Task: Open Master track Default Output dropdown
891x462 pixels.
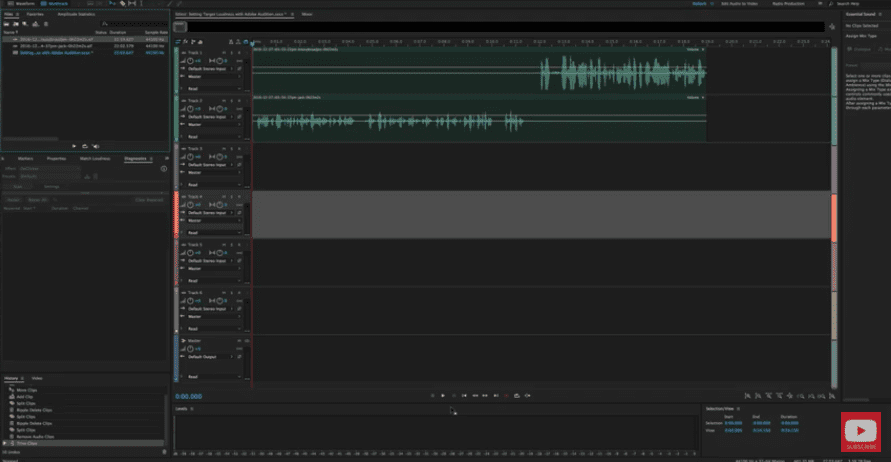Action: tap(210, 357)
